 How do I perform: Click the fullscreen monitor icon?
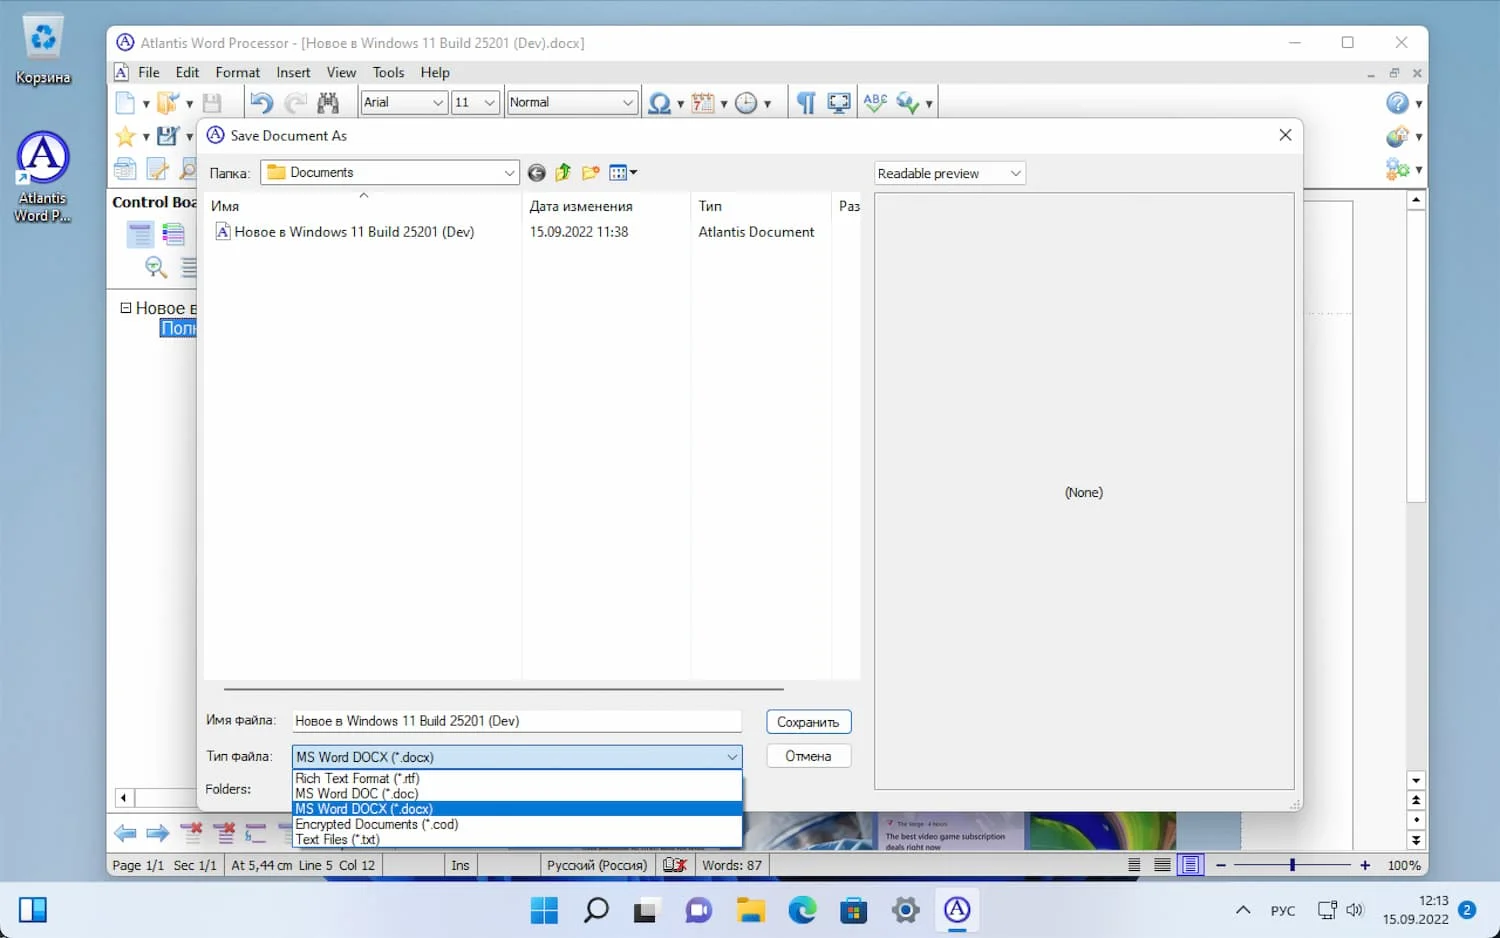pos(839,103)
